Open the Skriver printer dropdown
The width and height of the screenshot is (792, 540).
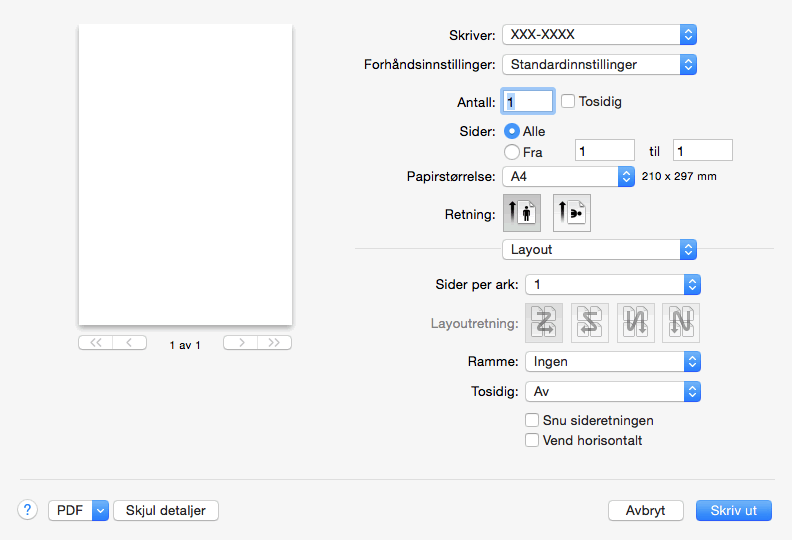(600, 34)
